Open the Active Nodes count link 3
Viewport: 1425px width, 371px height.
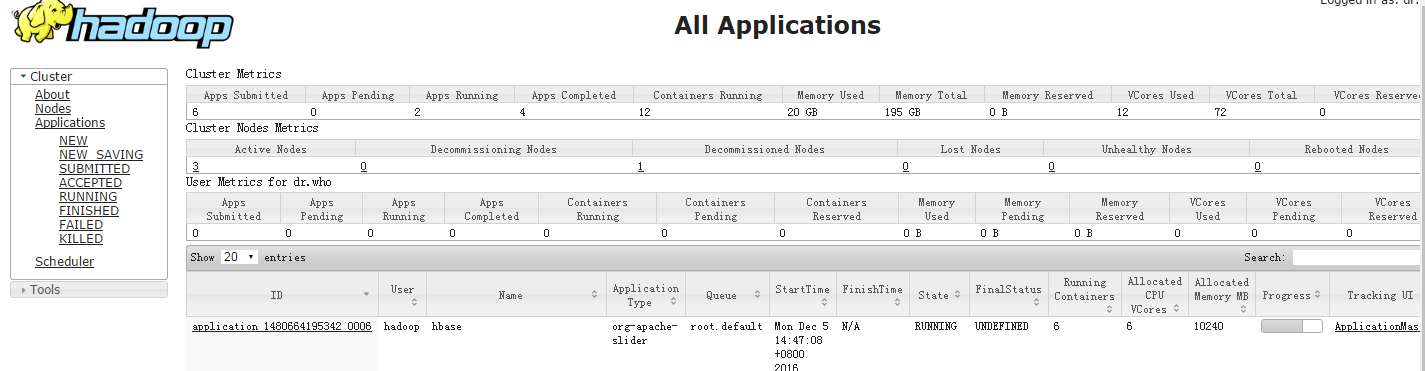[x=196, y=167]
